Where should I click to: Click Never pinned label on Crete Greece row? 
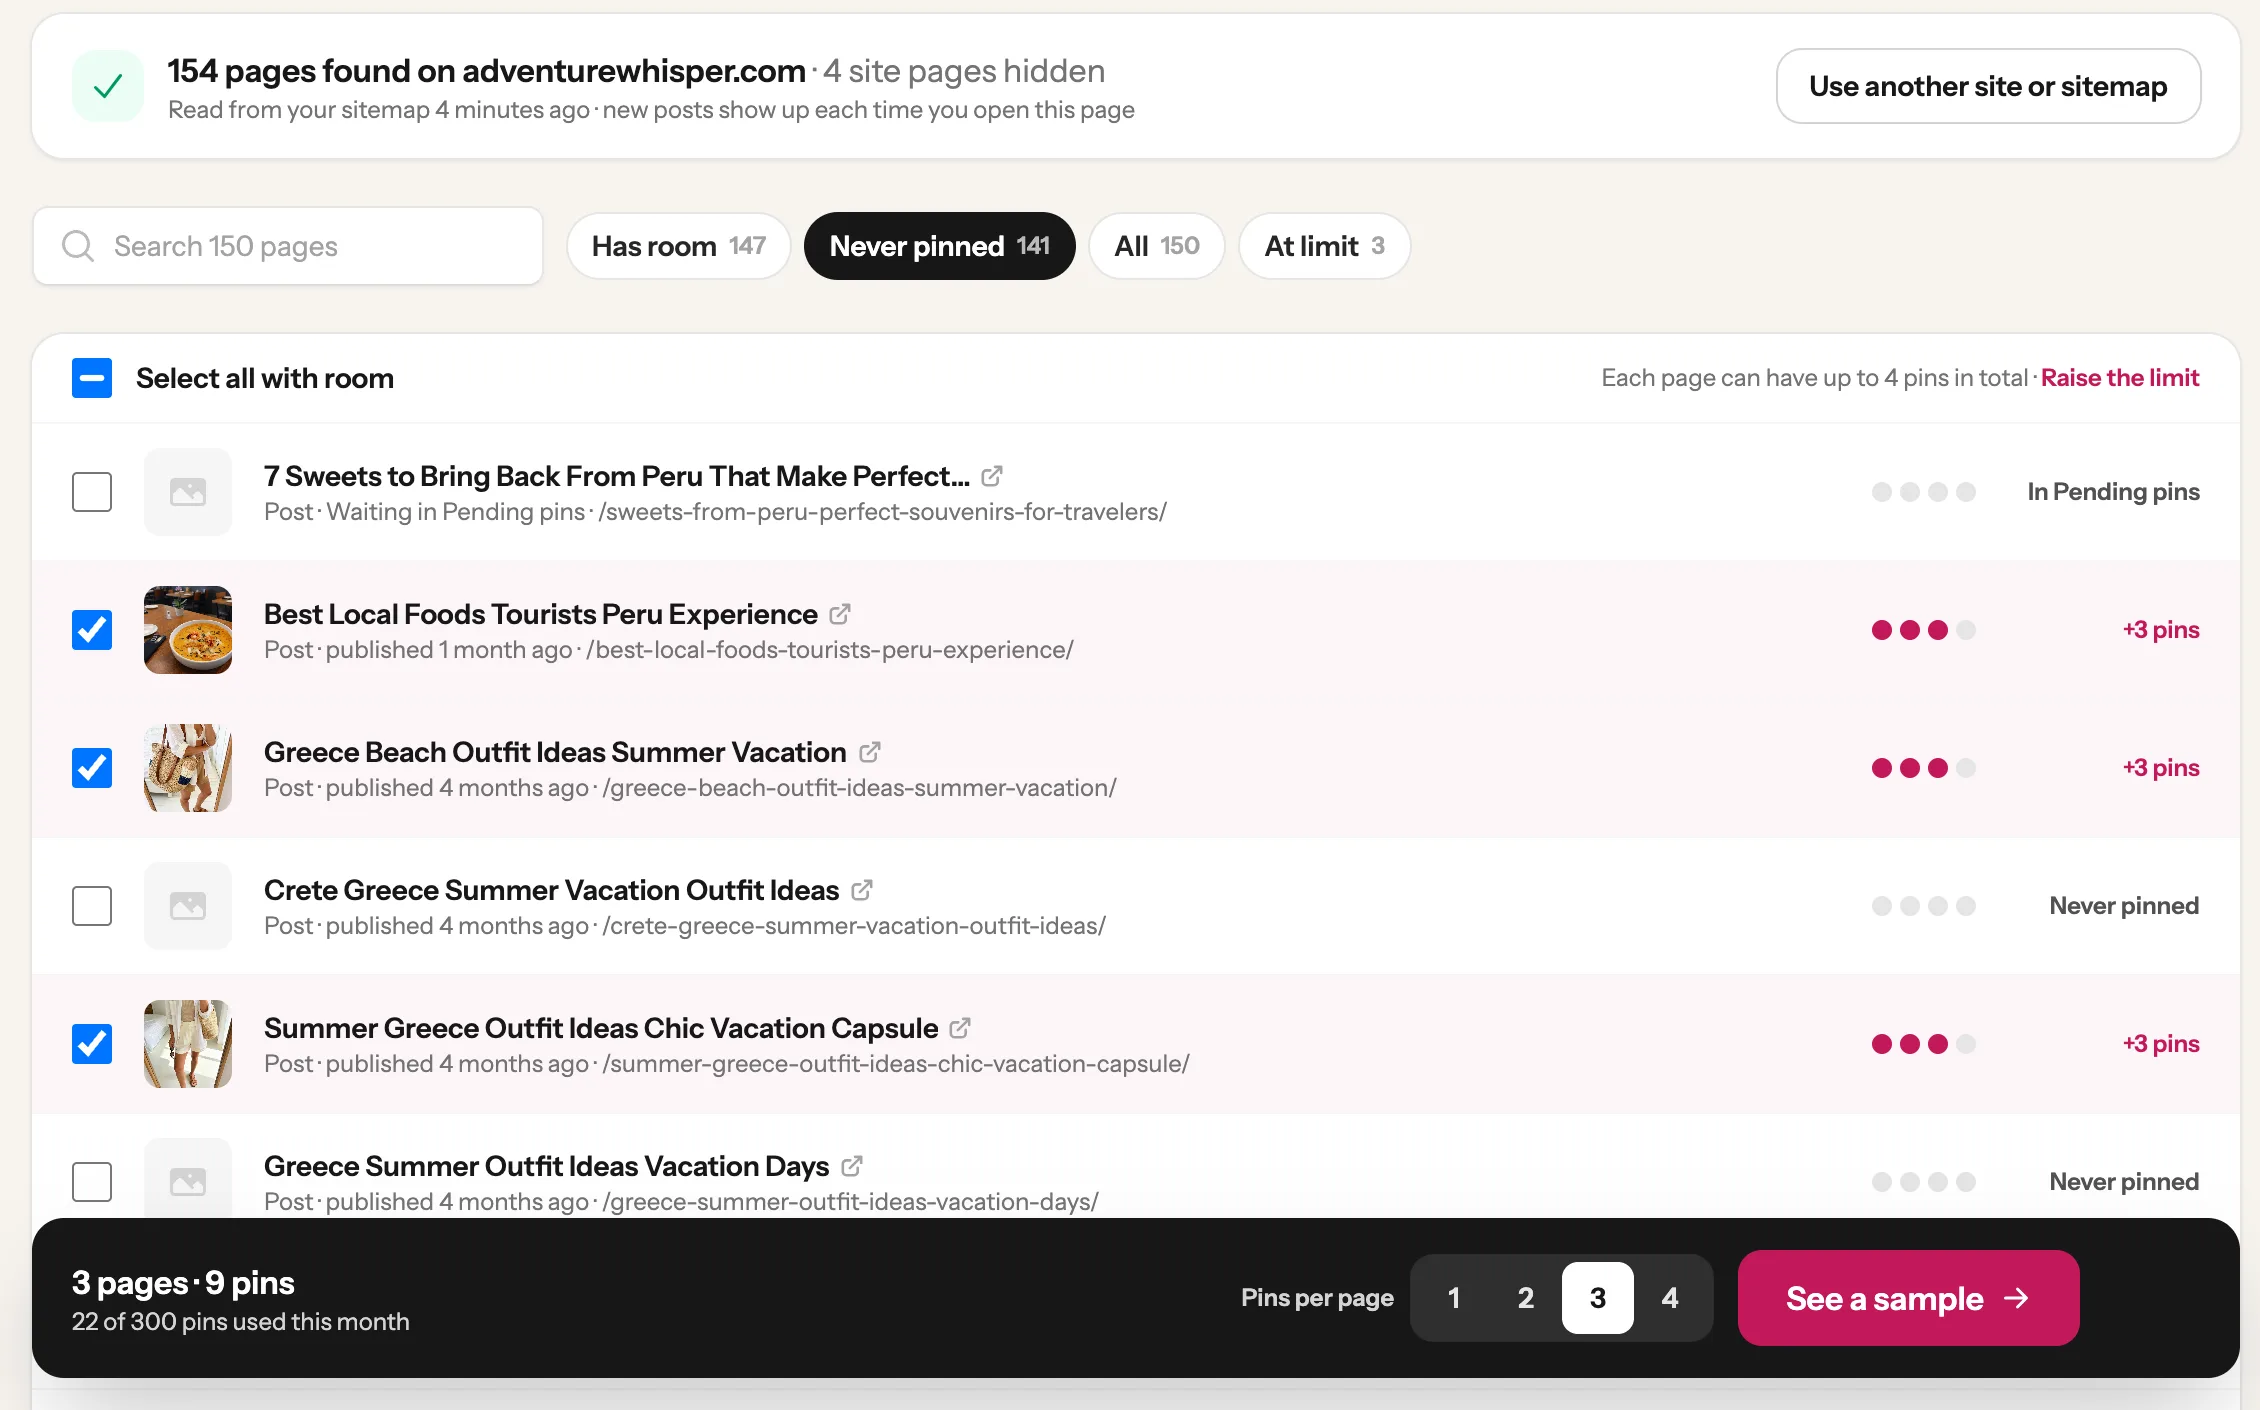click(x=2124, y=906)
